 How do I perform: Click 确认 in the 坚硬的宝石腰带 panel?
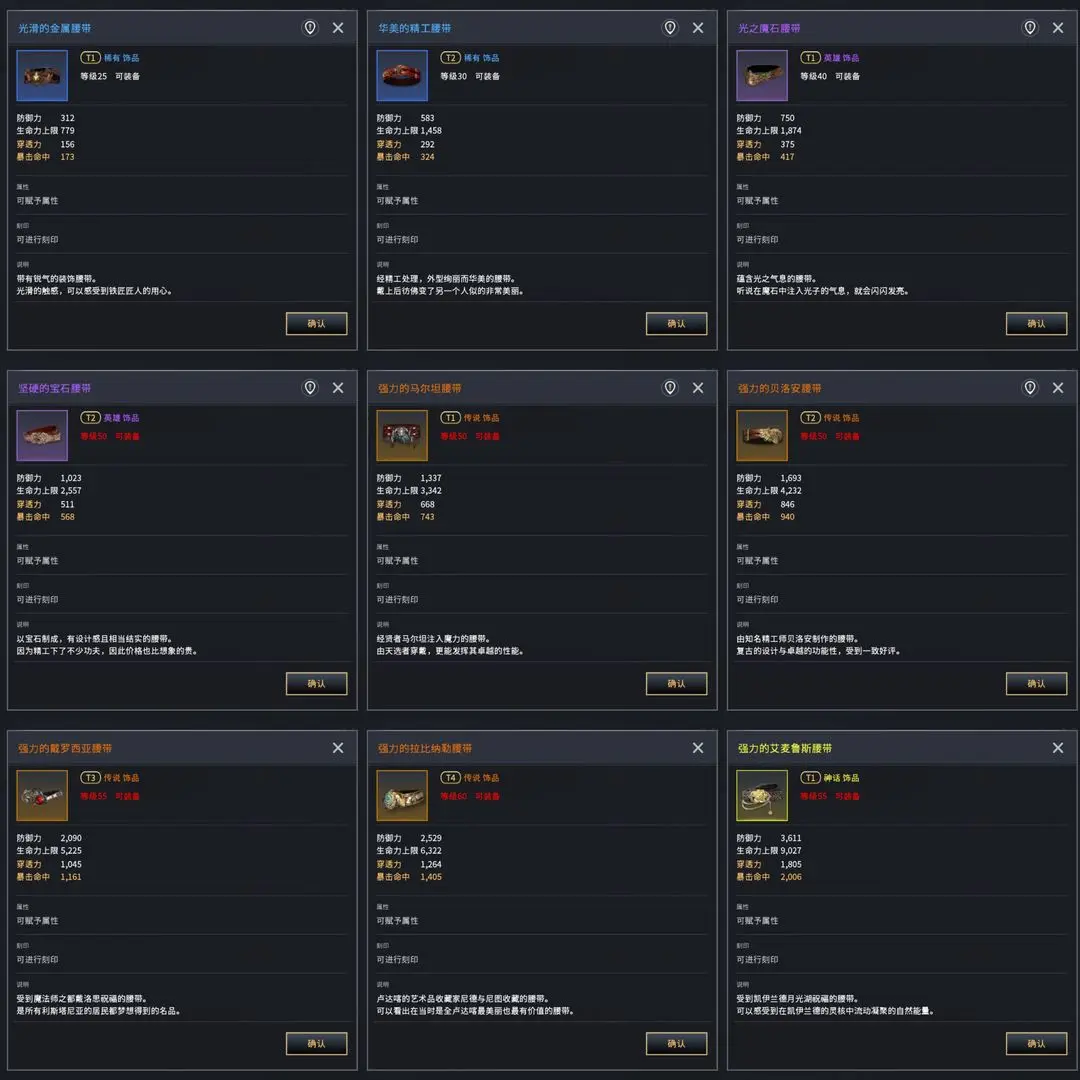pos(316,683)
